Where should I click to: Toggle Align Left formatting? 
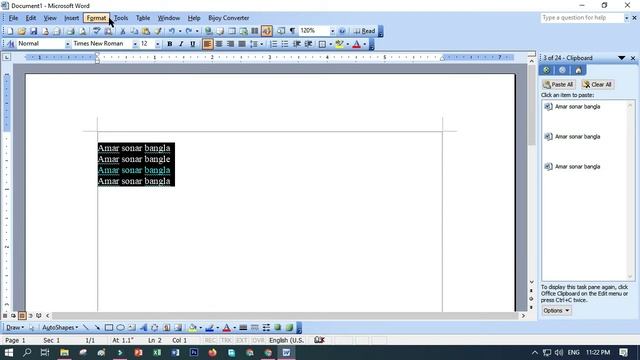click(207, 44)
